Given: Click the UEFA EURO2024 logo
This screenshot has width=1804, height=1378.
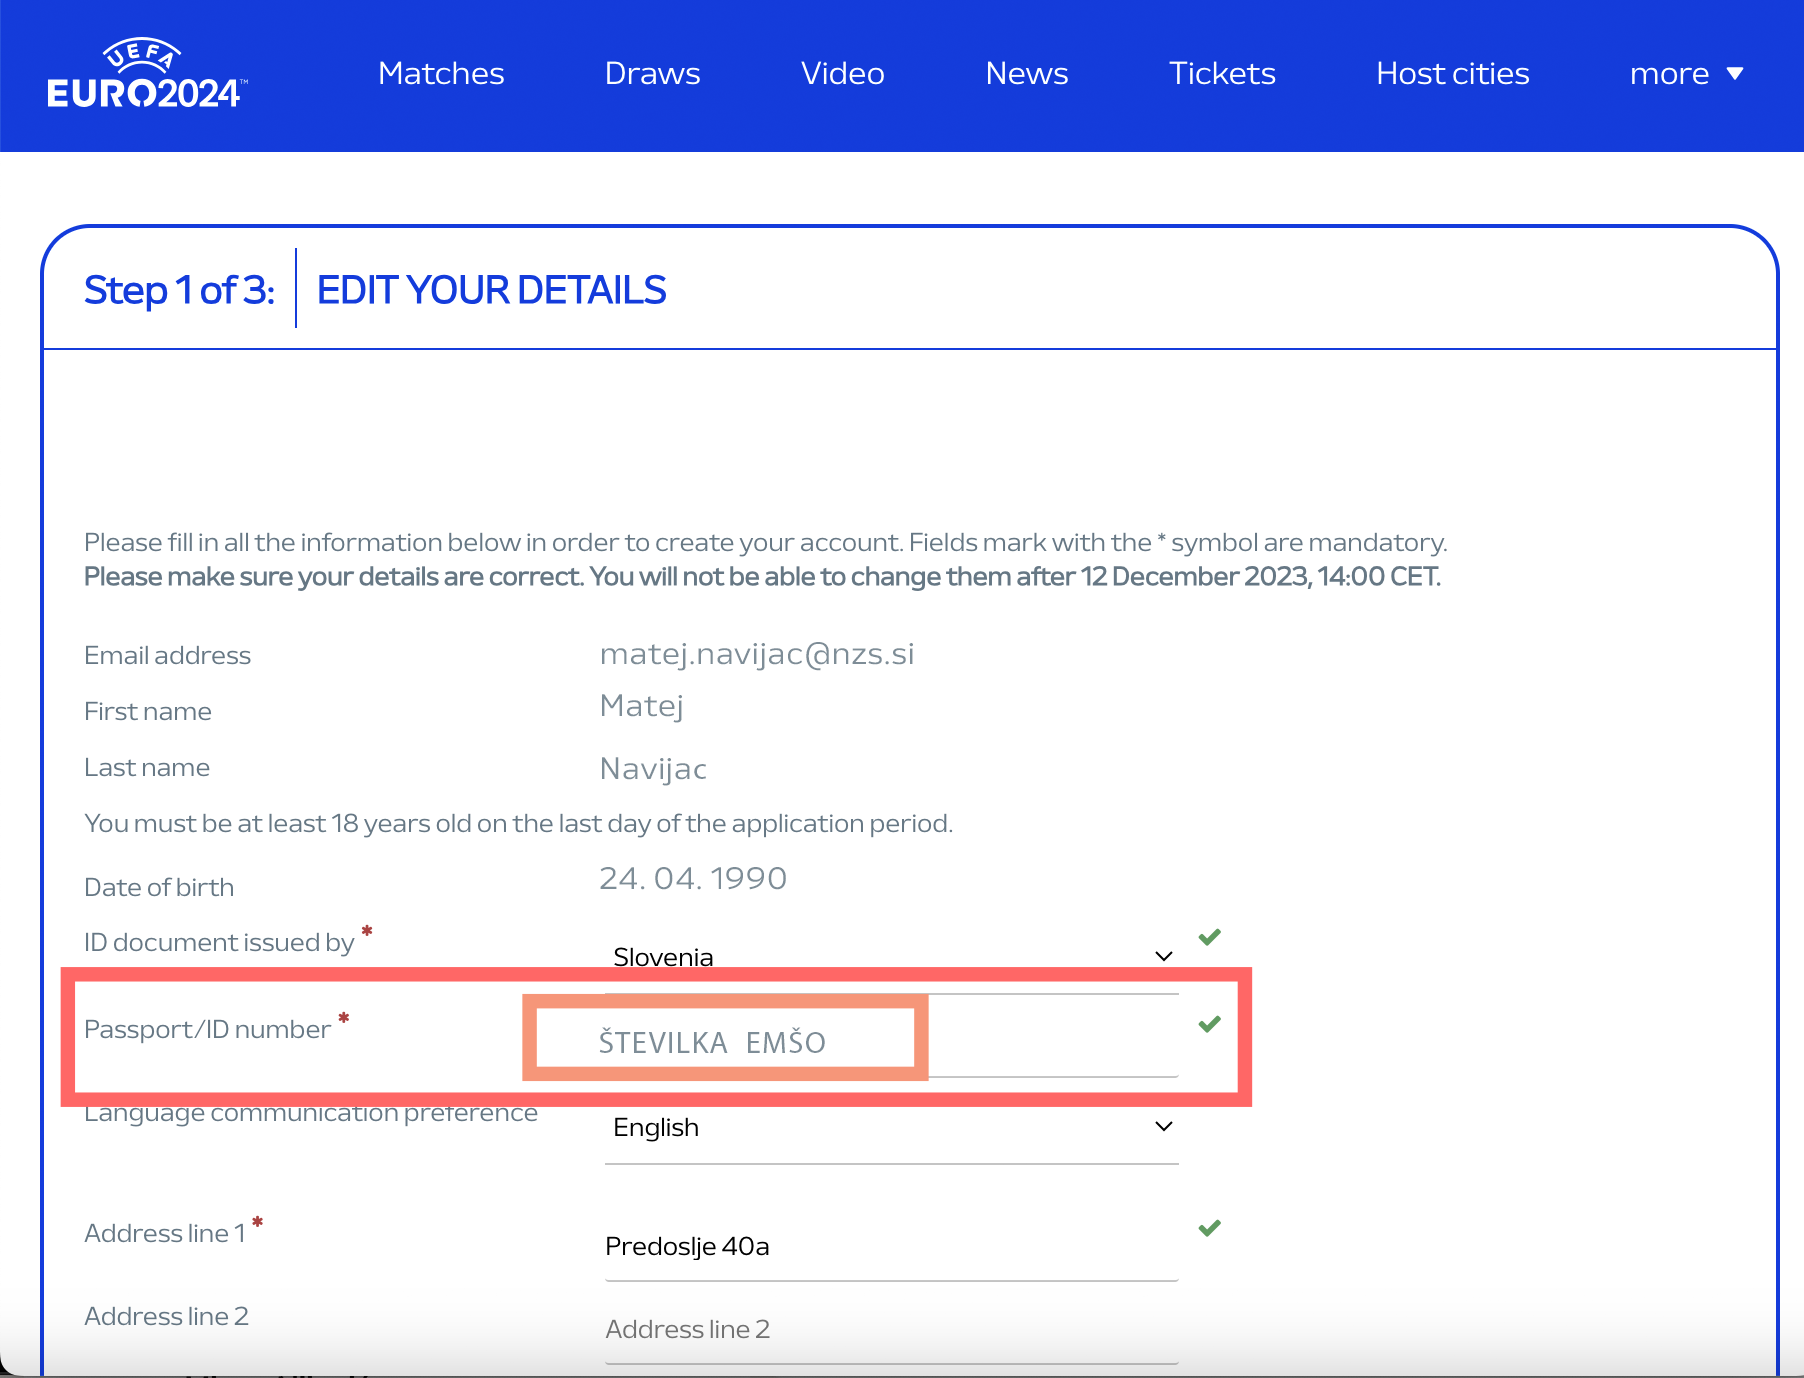Looking at the screenshot, I should [146, 74].
